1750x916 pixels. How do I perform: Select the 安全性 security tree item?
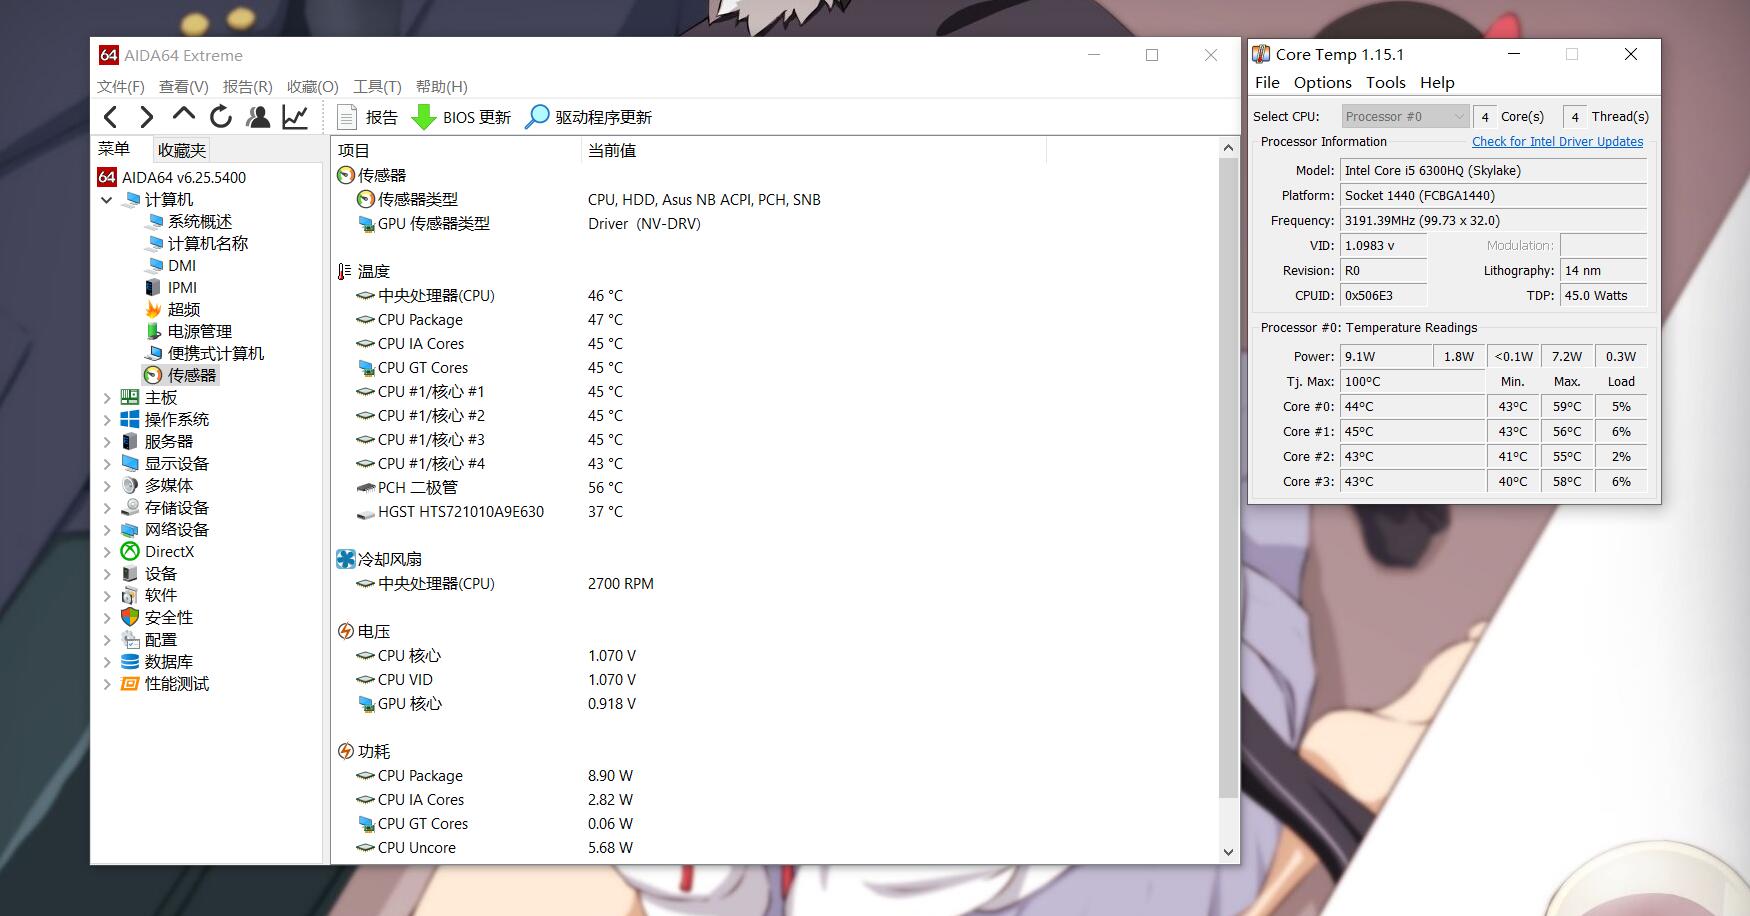pyautogui.click(x=168, y=617)
